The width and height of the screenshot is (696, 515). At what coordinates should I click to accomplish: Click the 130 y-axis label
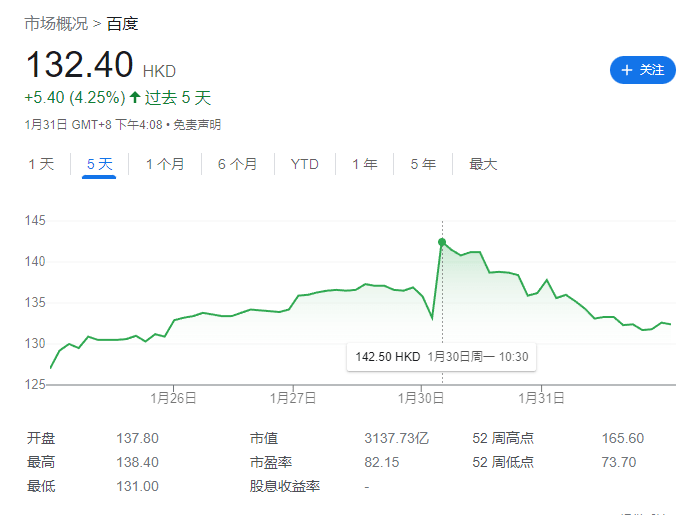(x=35, y=344)
